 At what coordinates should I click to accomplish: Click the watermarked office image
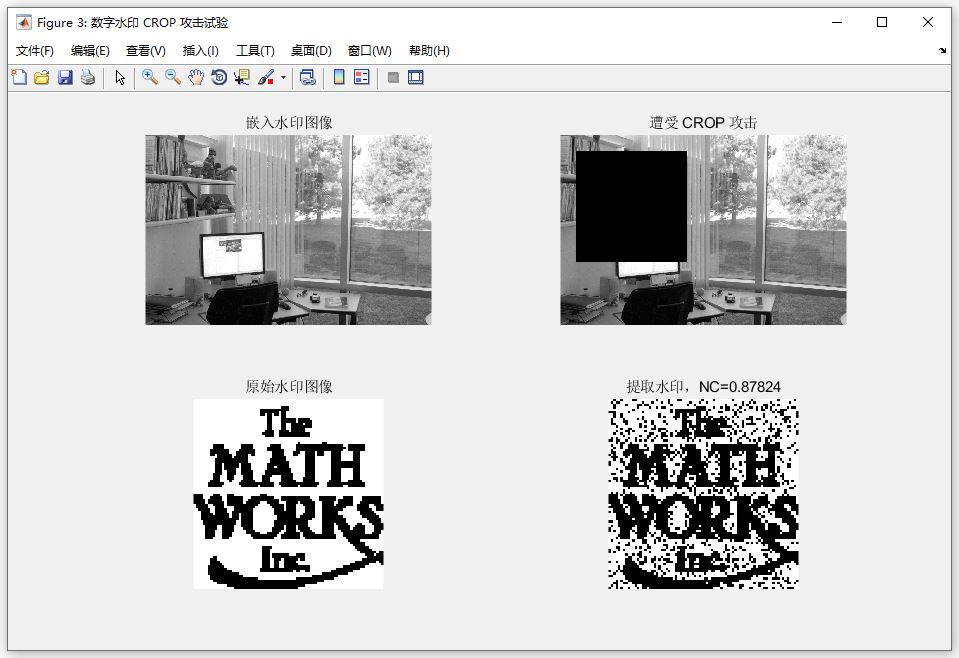(x=289, y=230)
